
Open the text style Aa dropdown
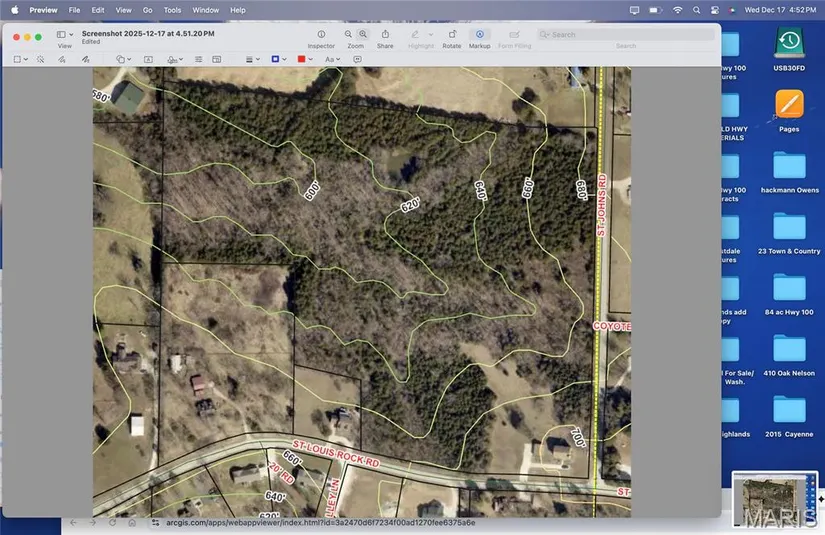[332, 60]
